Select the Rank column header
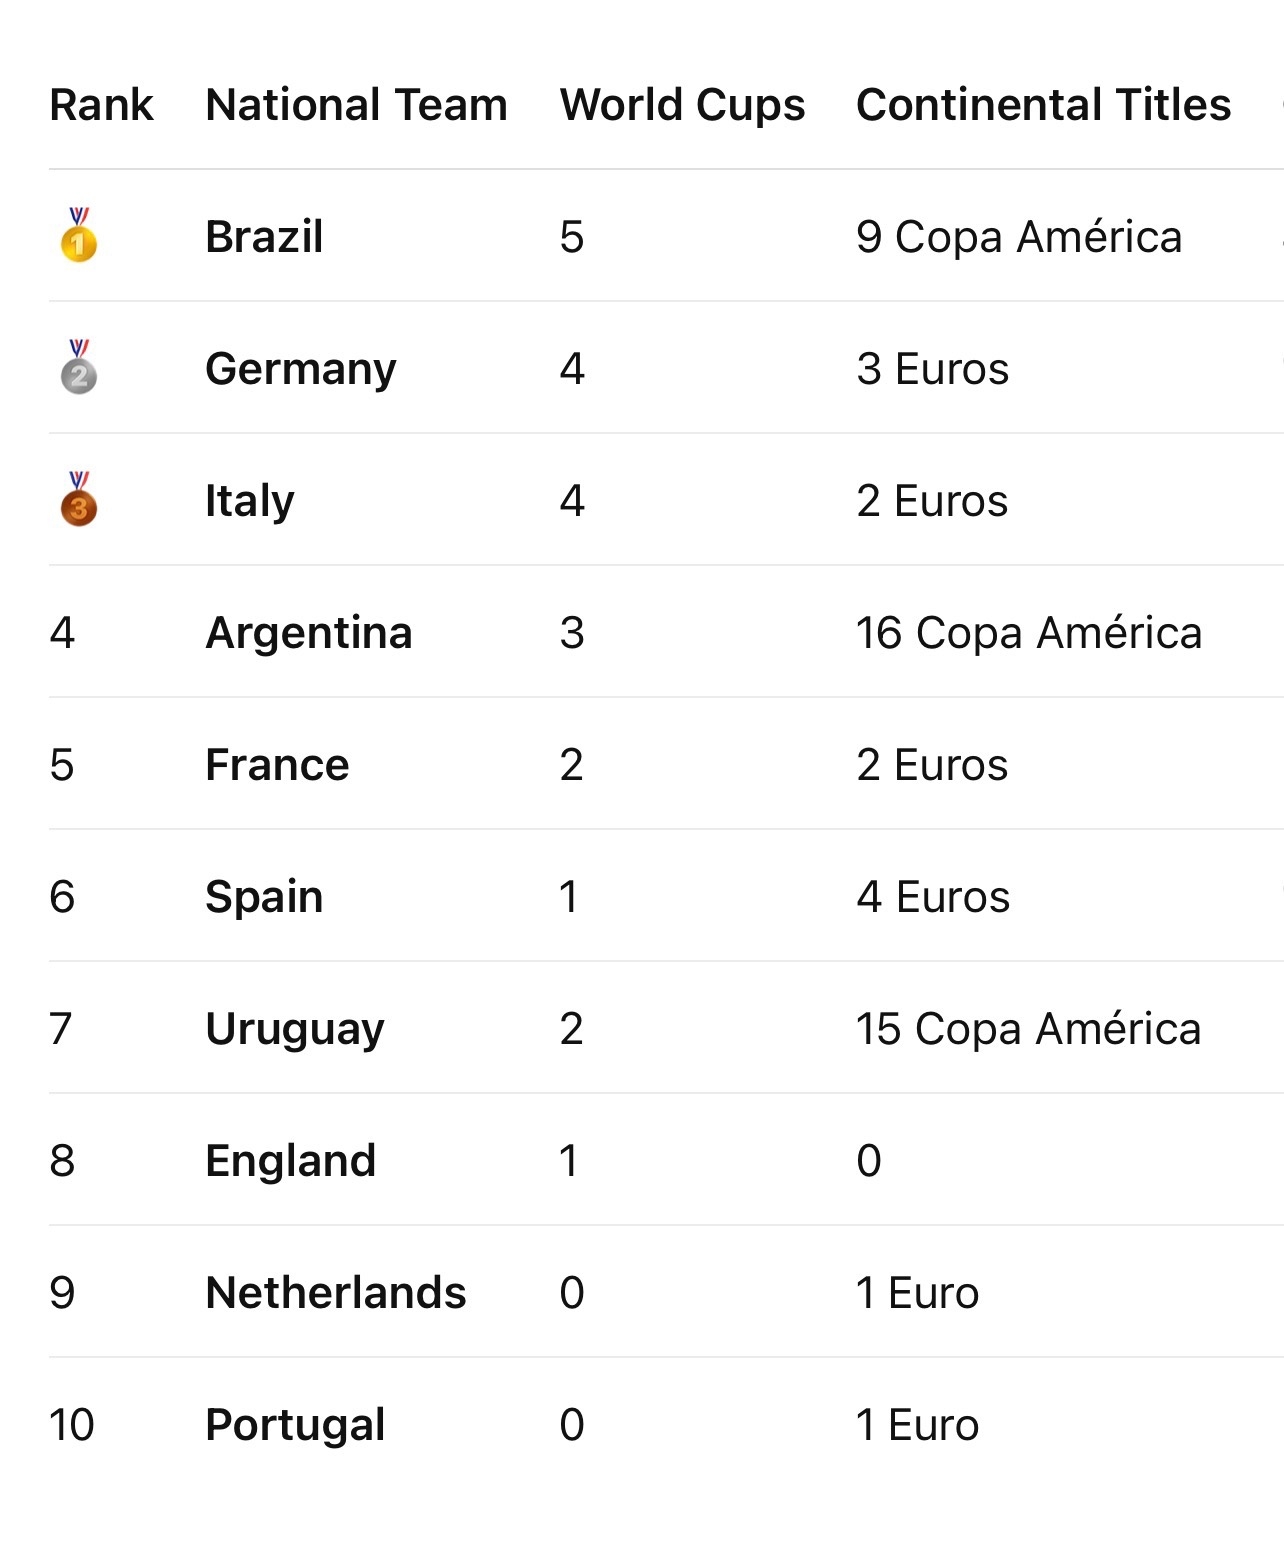This screenshot has height=1548, width=1284. click(x=101, y=105)
